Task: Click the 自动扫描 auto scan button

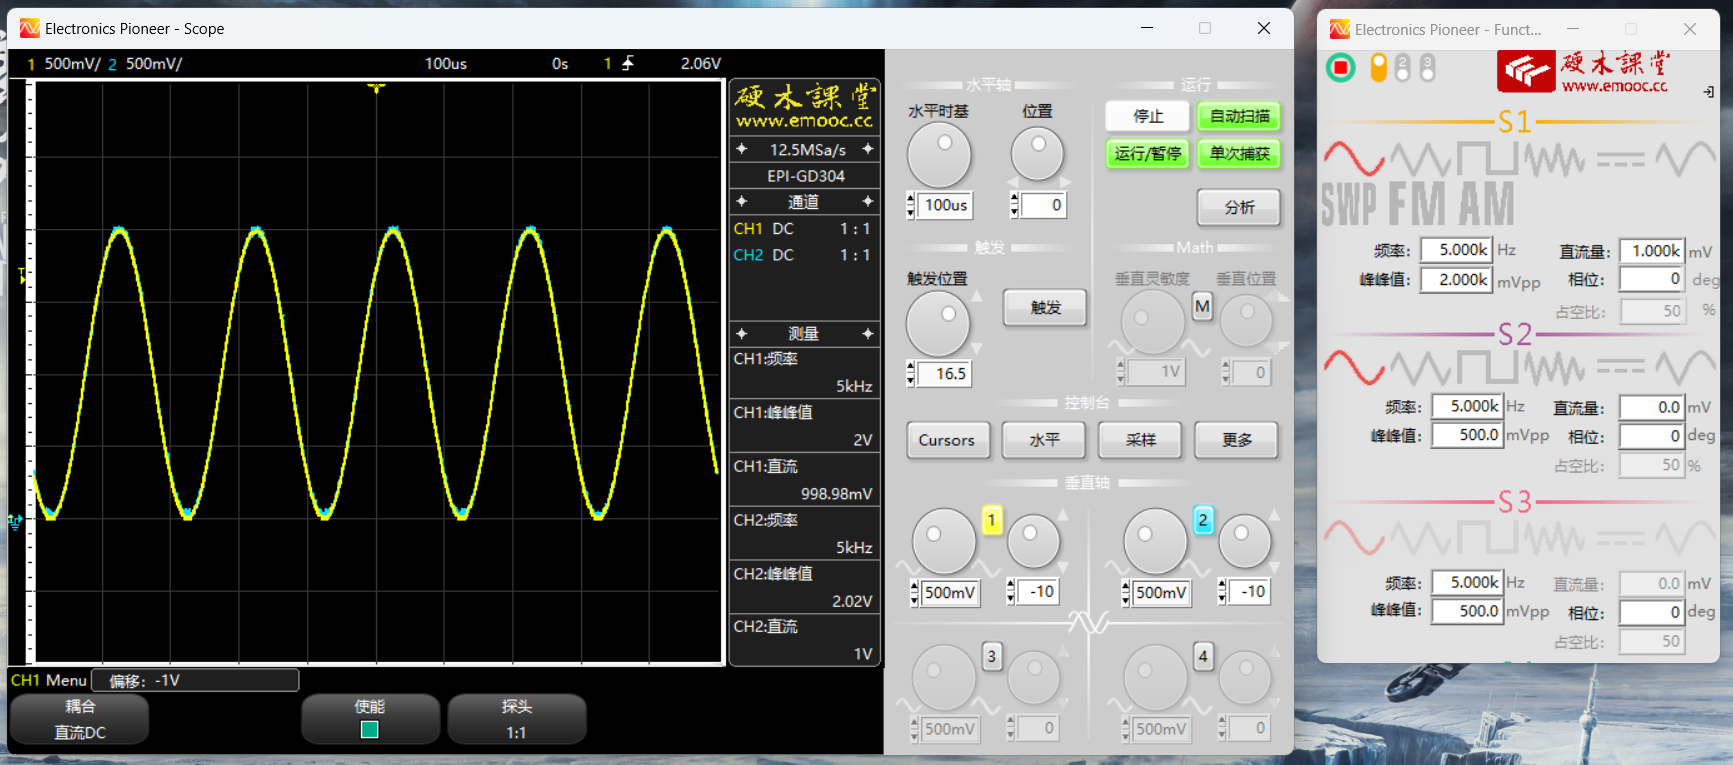Action: pos(1239,116)
